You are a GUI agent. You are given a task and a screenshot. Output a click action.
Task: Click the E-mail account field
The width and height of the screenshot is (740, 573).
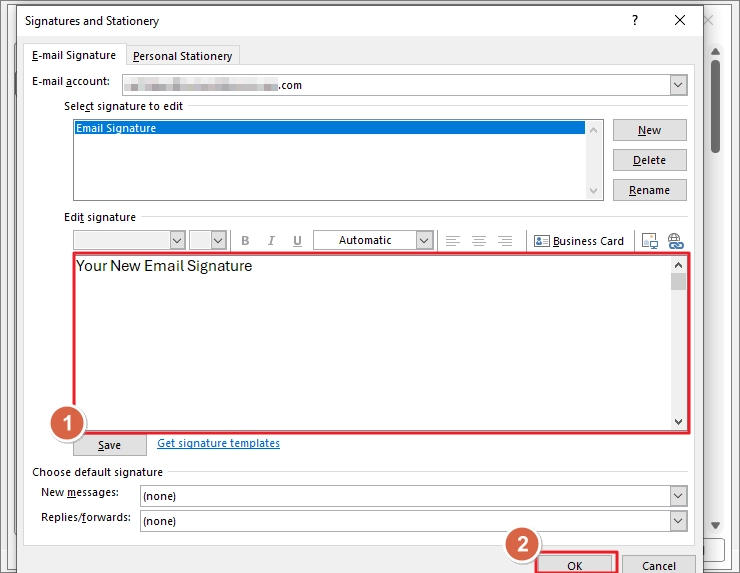pos(396,85)
